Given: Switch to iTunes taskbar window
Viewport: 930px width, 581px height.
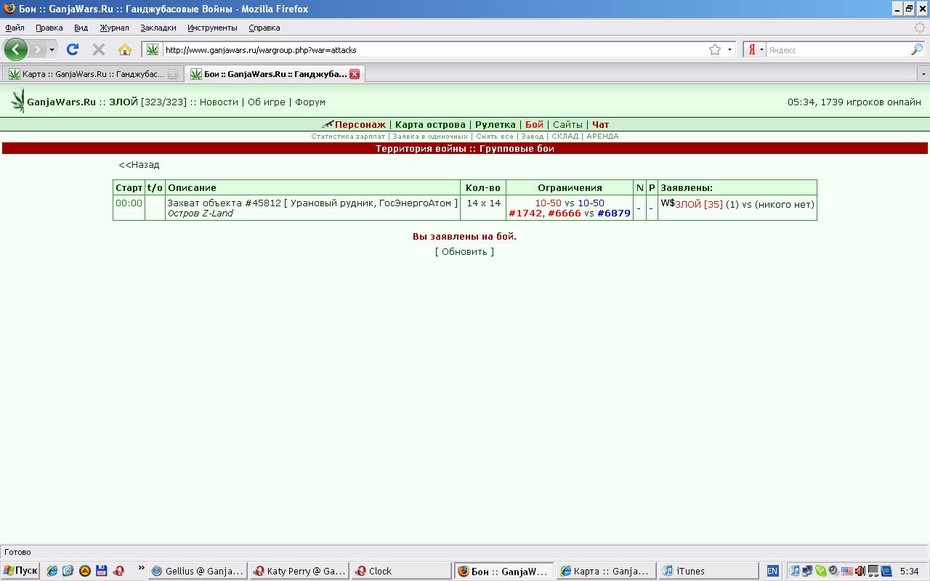Looking at the screenshot, I should pyautogui.click(x=708, y=571).
